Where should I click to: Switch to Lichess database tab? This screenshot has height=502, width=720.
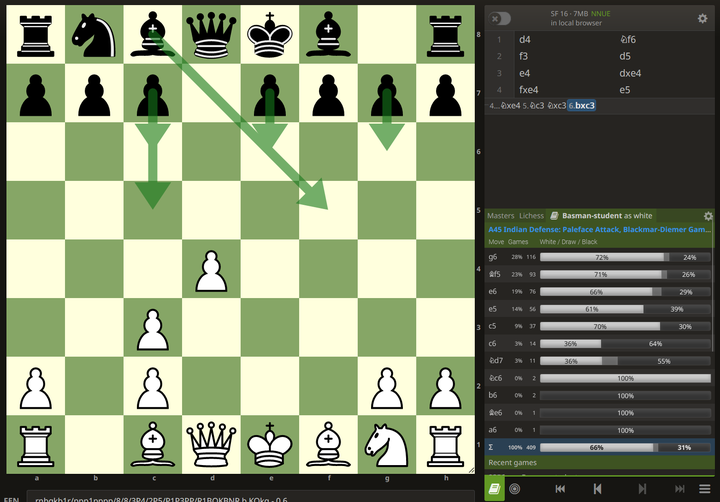click(x=531, y=216)
